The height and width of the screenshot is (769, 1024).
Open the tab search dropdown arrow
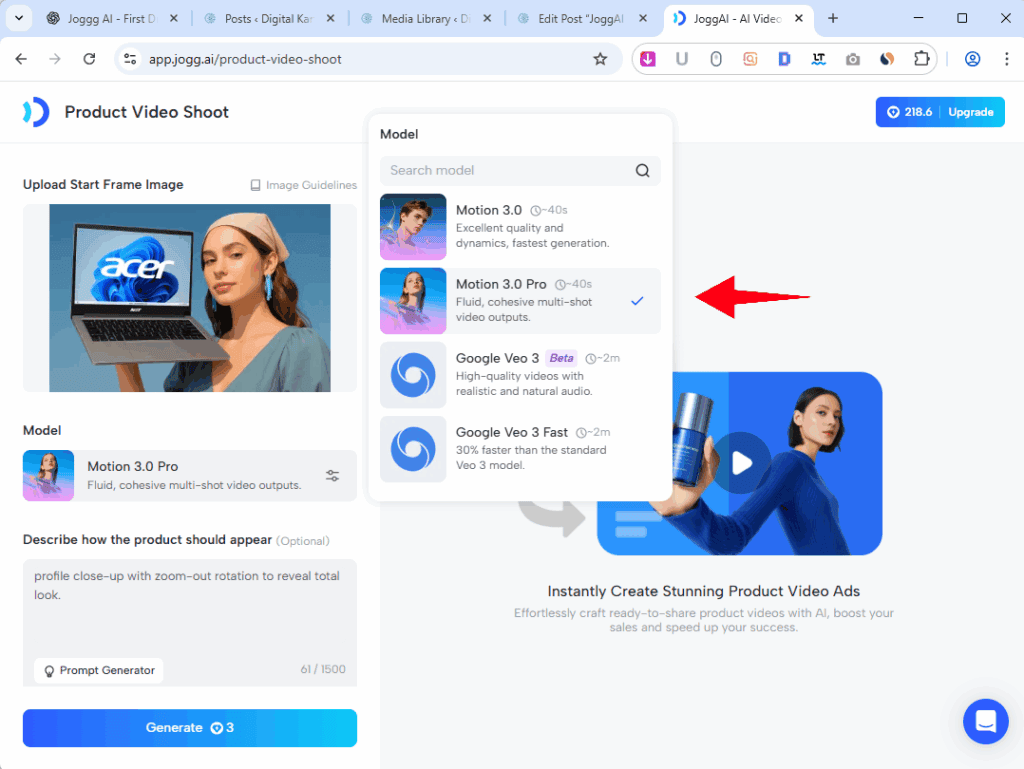18,18
